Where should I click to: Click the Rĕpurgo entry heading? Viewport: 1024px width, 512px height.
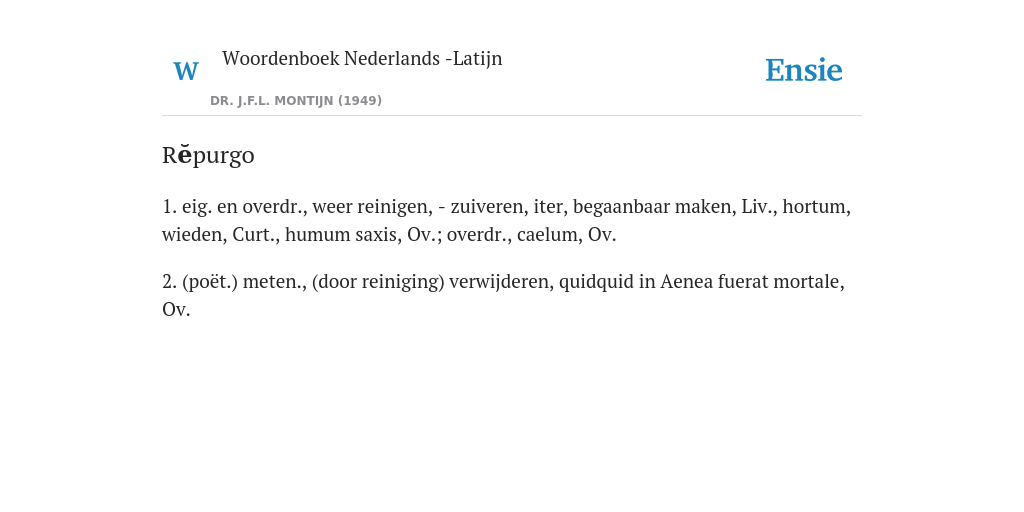click(x=208, y=155)
